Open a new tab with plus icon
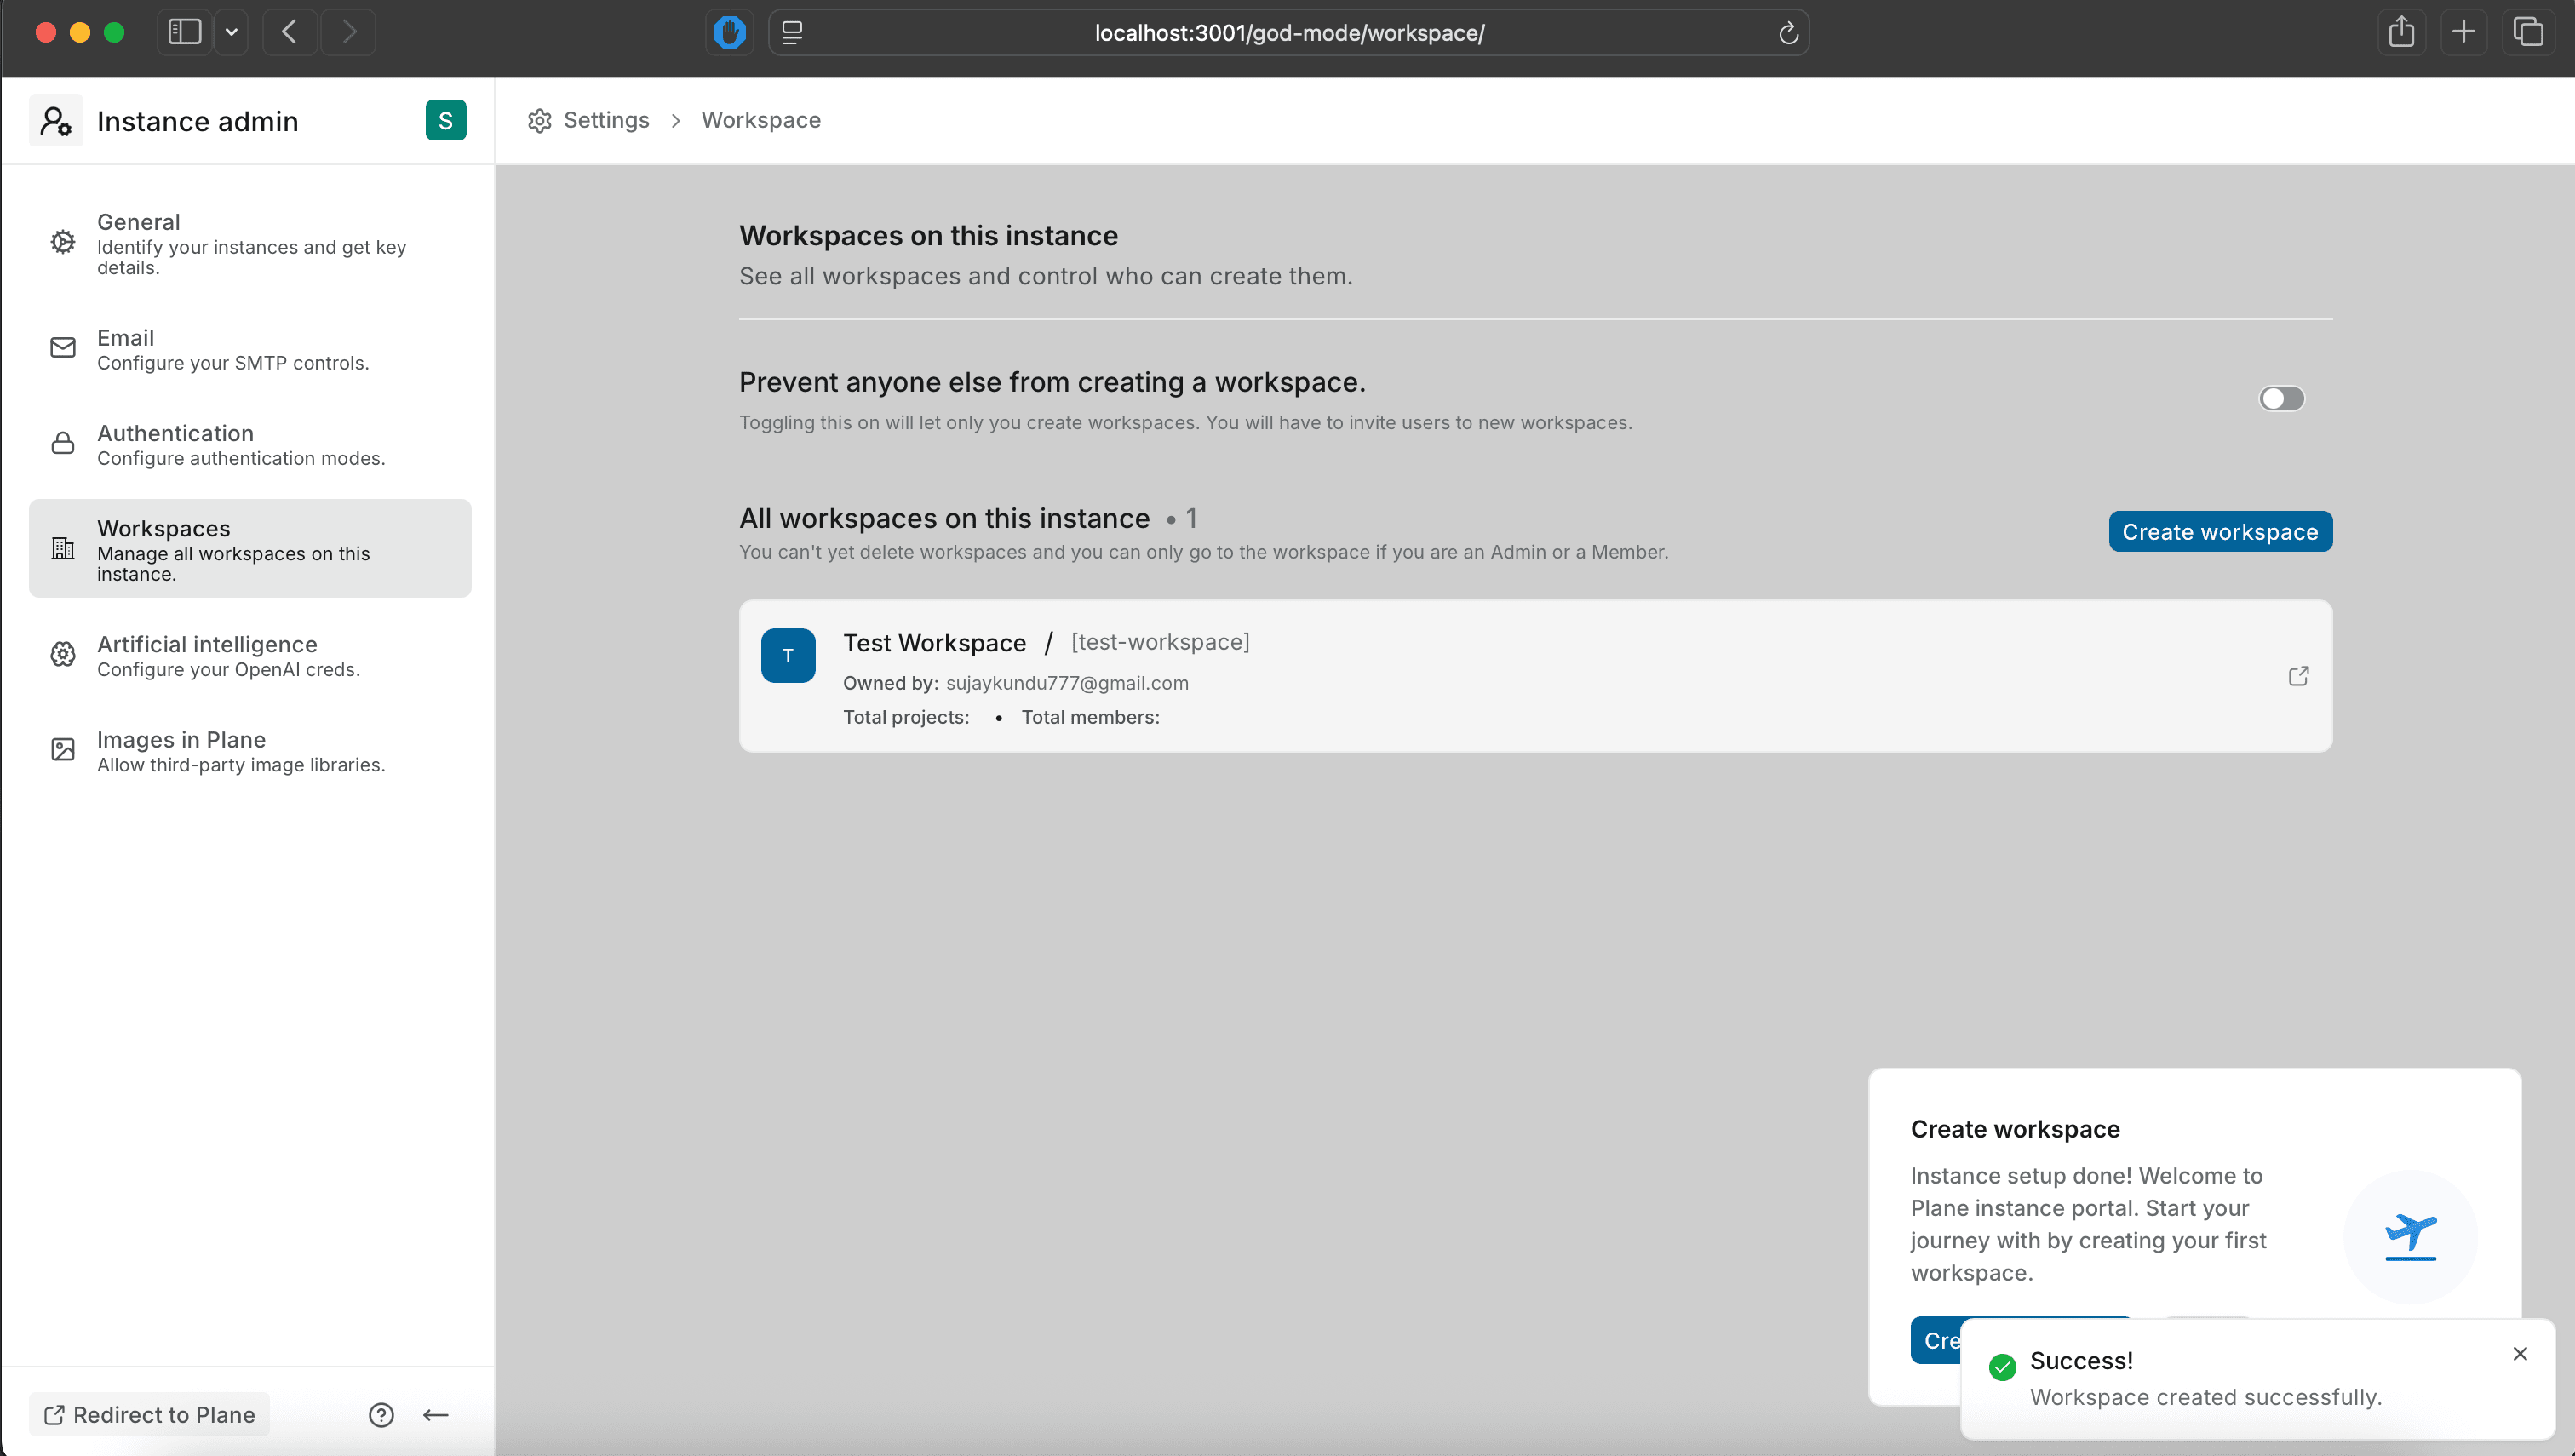 click(x=2464, y=32)
